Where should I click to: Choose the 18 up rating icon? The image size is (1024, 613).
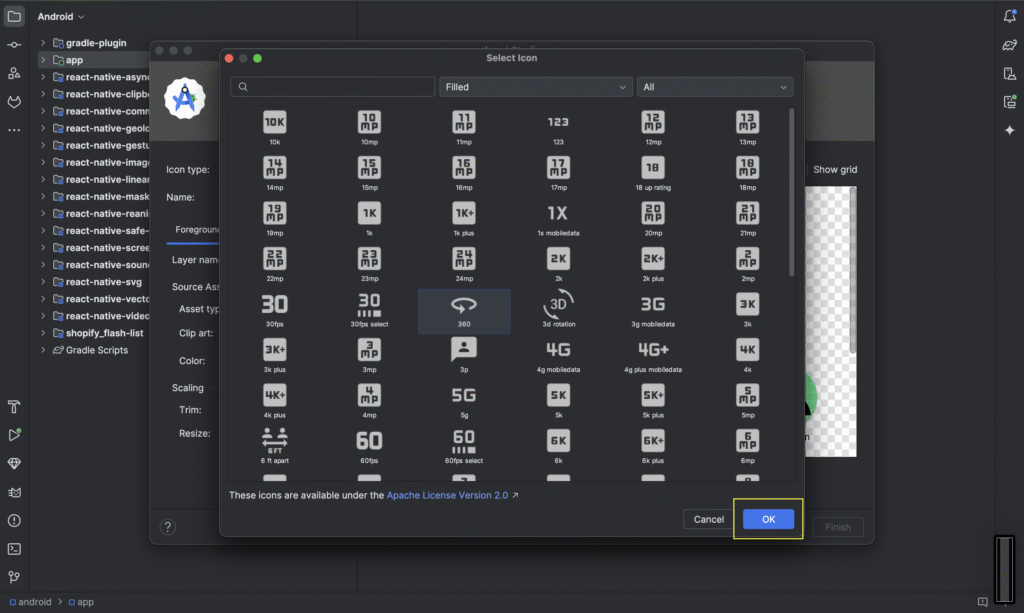click(652, 168)
